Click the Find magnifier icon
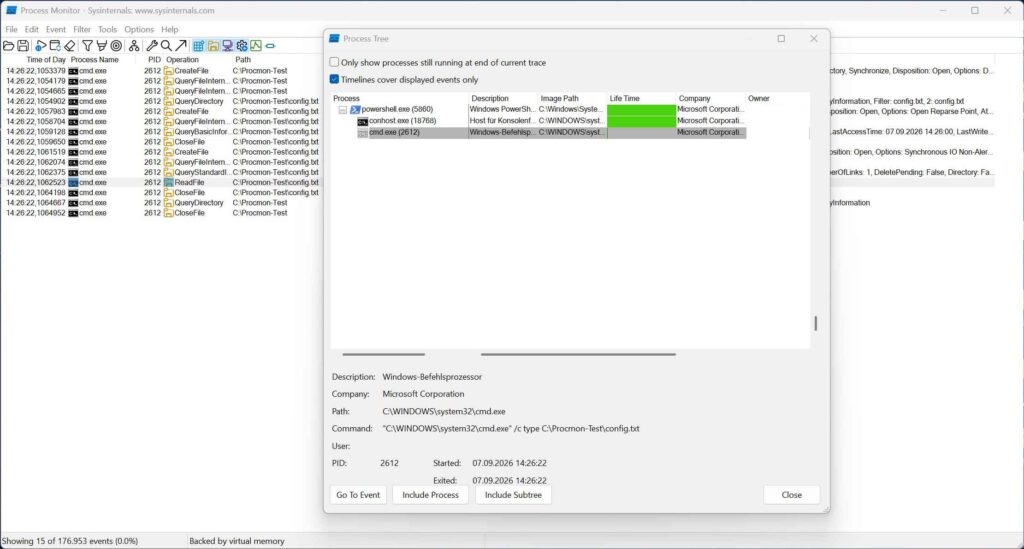The width and height of the screenshot is (1024, 549). coord(166,46)
